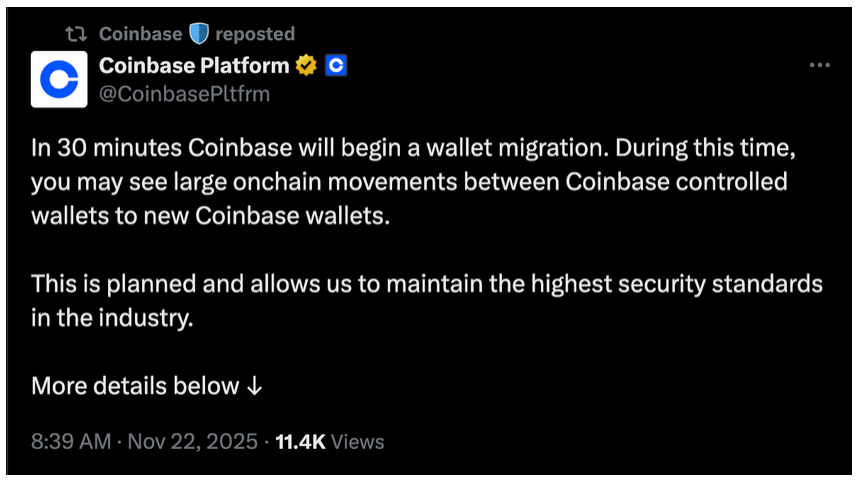Click the Nov 22, 2025 date

194,441
